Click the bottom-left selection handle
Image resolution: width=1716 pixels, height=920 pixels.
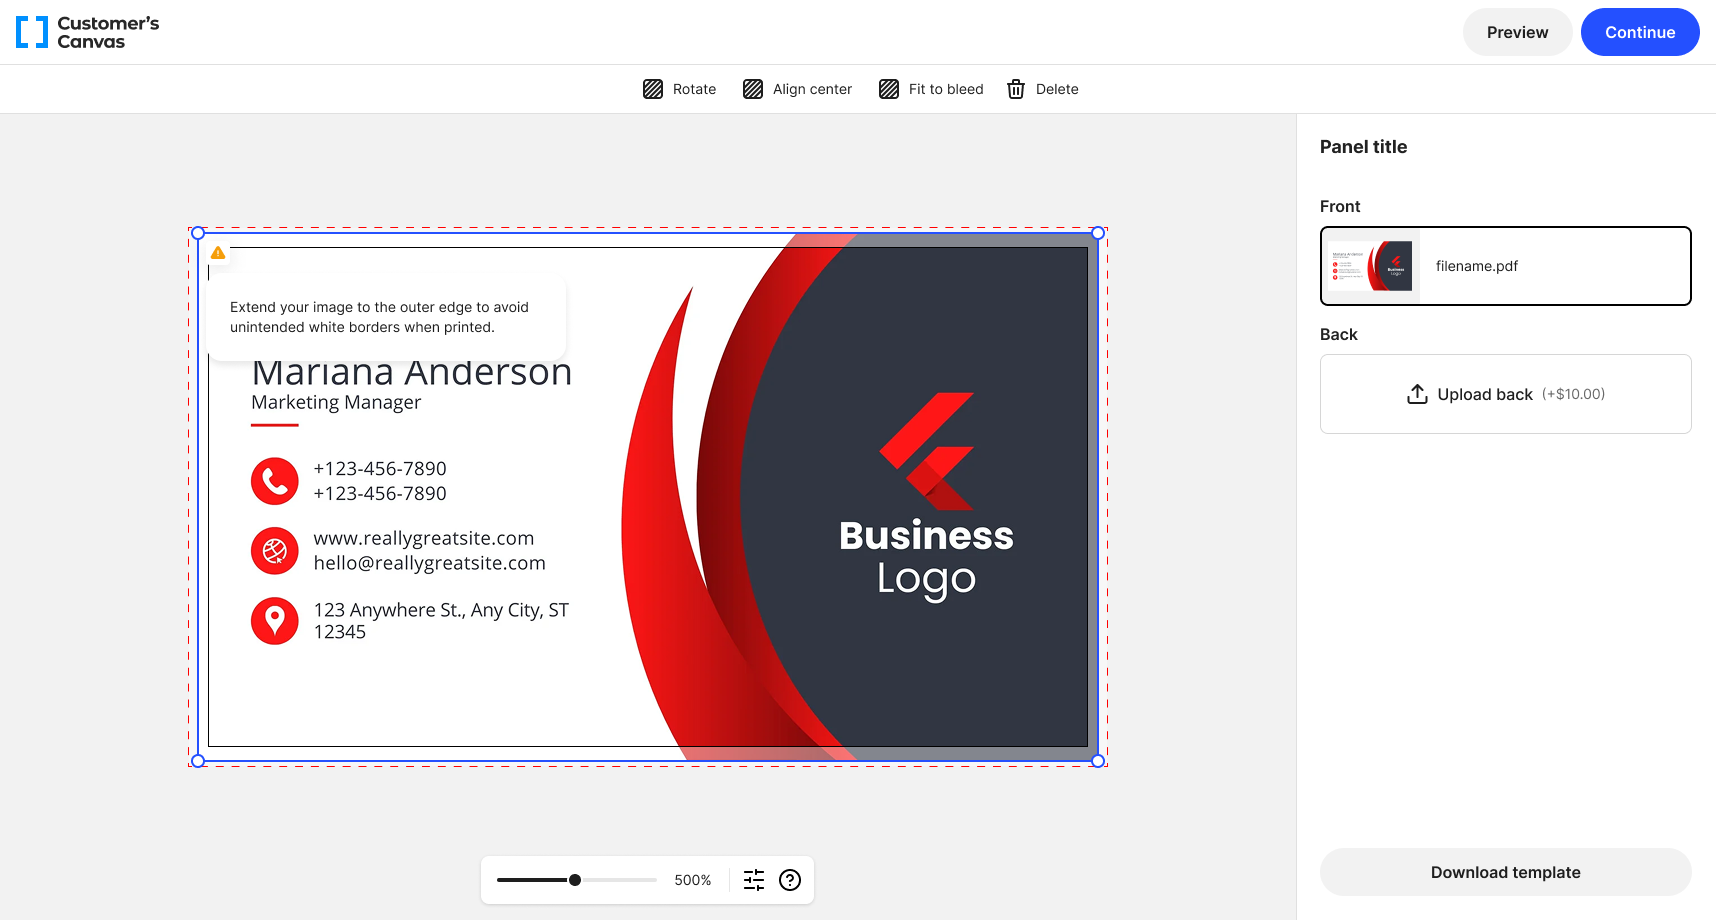pos(198,761)
